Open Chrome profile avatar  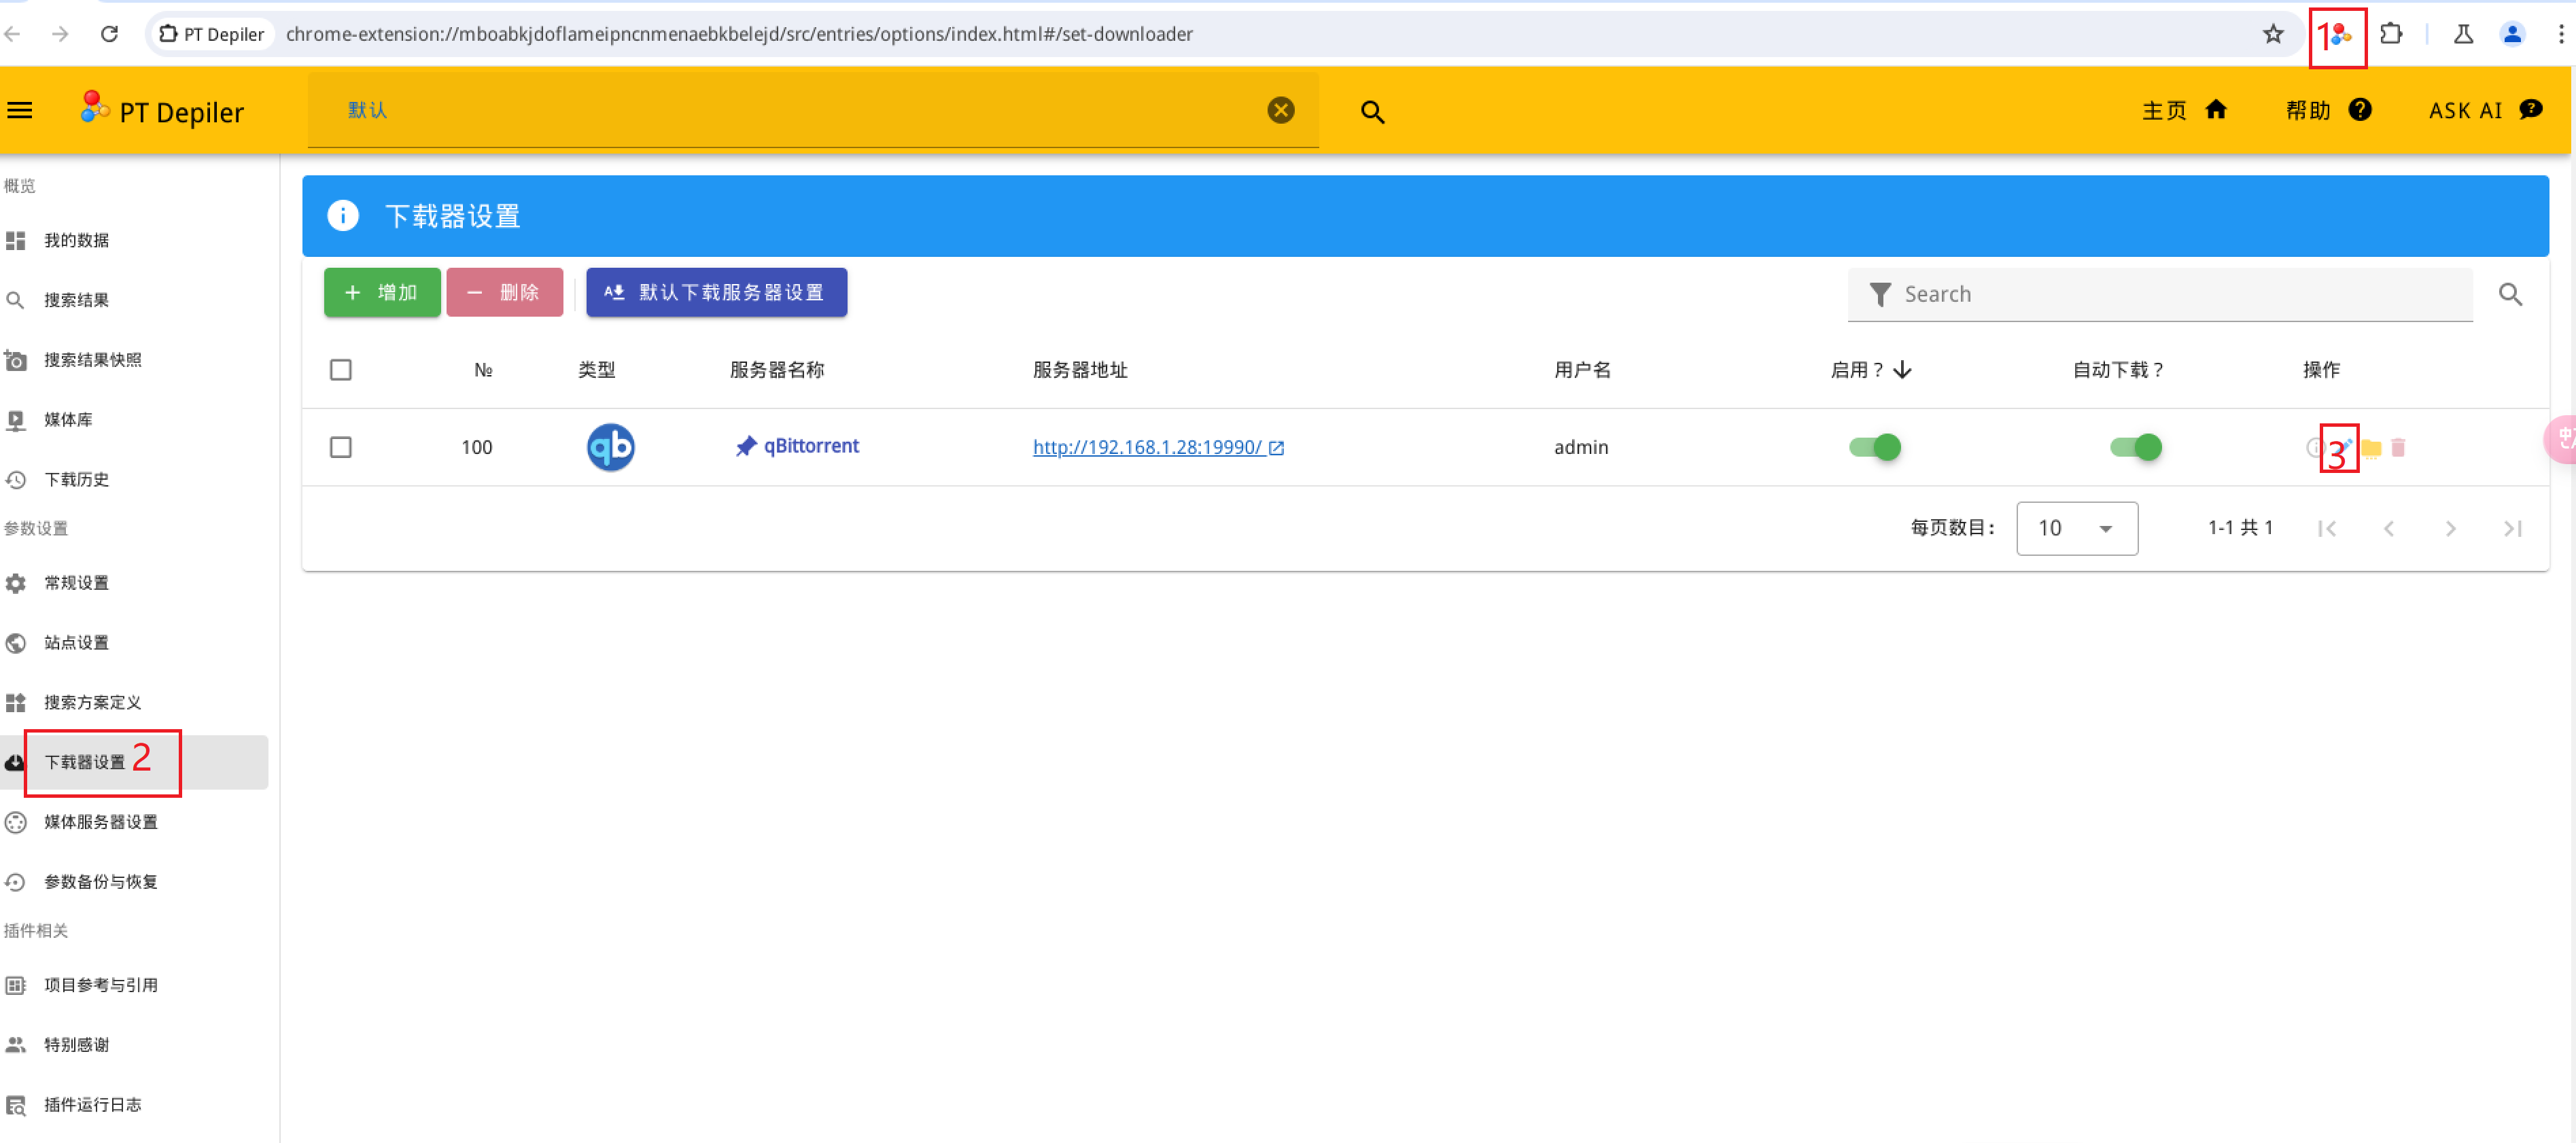[2511, 34]
